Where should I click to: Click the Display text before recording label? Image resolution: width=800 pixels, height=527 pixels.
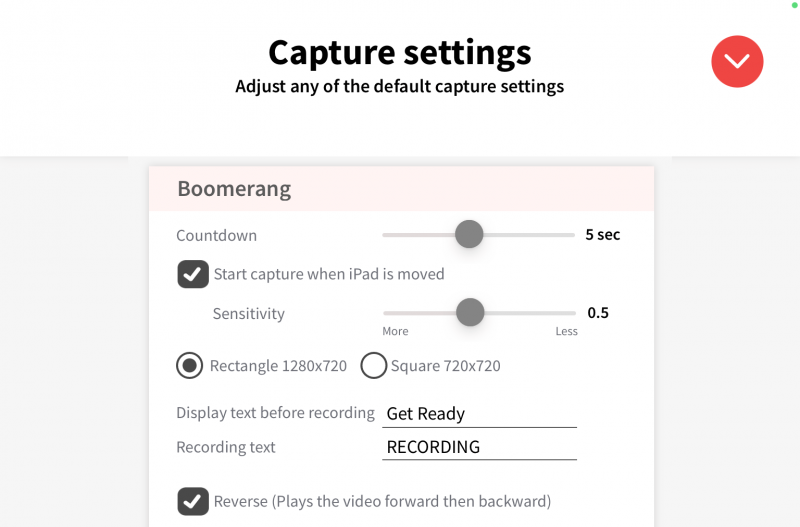click(x=276, y=413)
